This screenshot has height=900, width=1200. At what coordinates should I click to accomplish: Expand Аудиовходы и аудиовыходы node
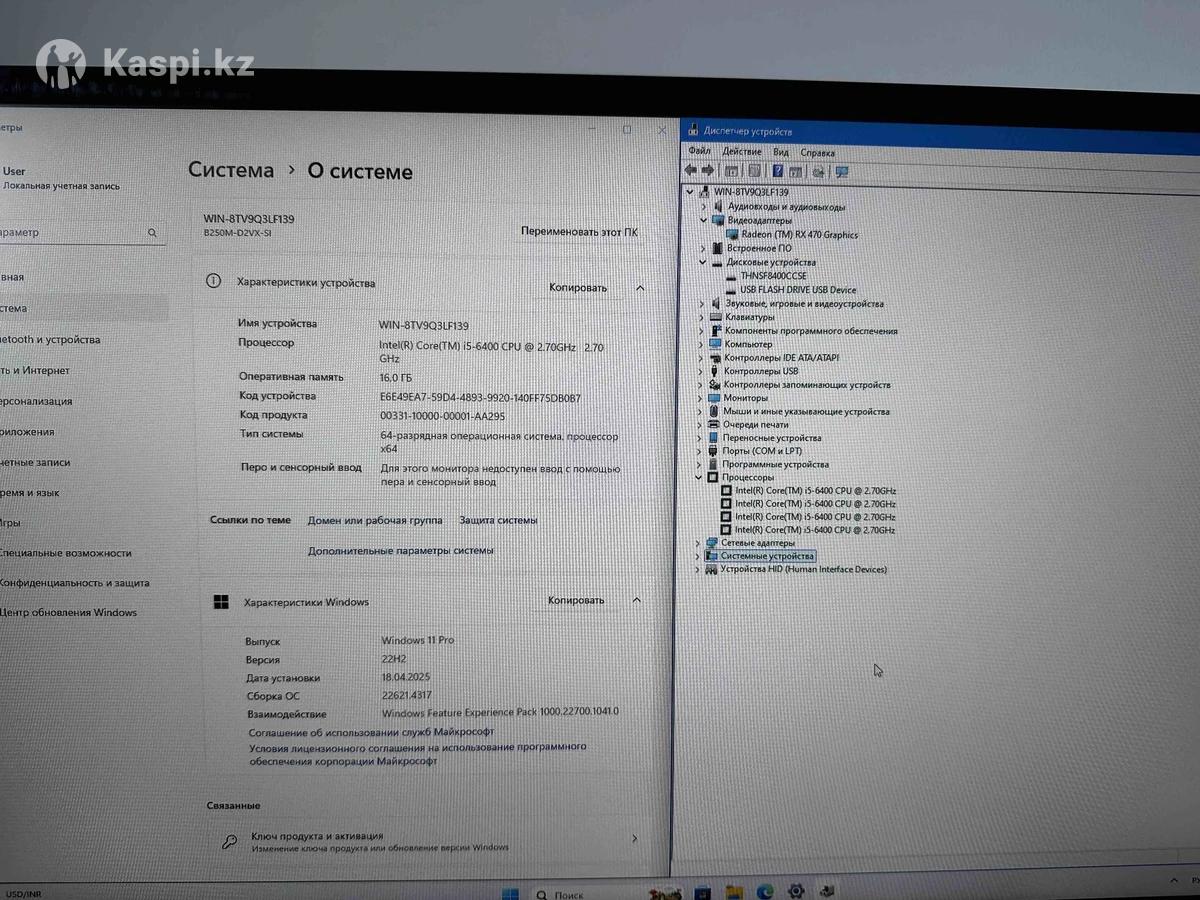tap(704, 207)
